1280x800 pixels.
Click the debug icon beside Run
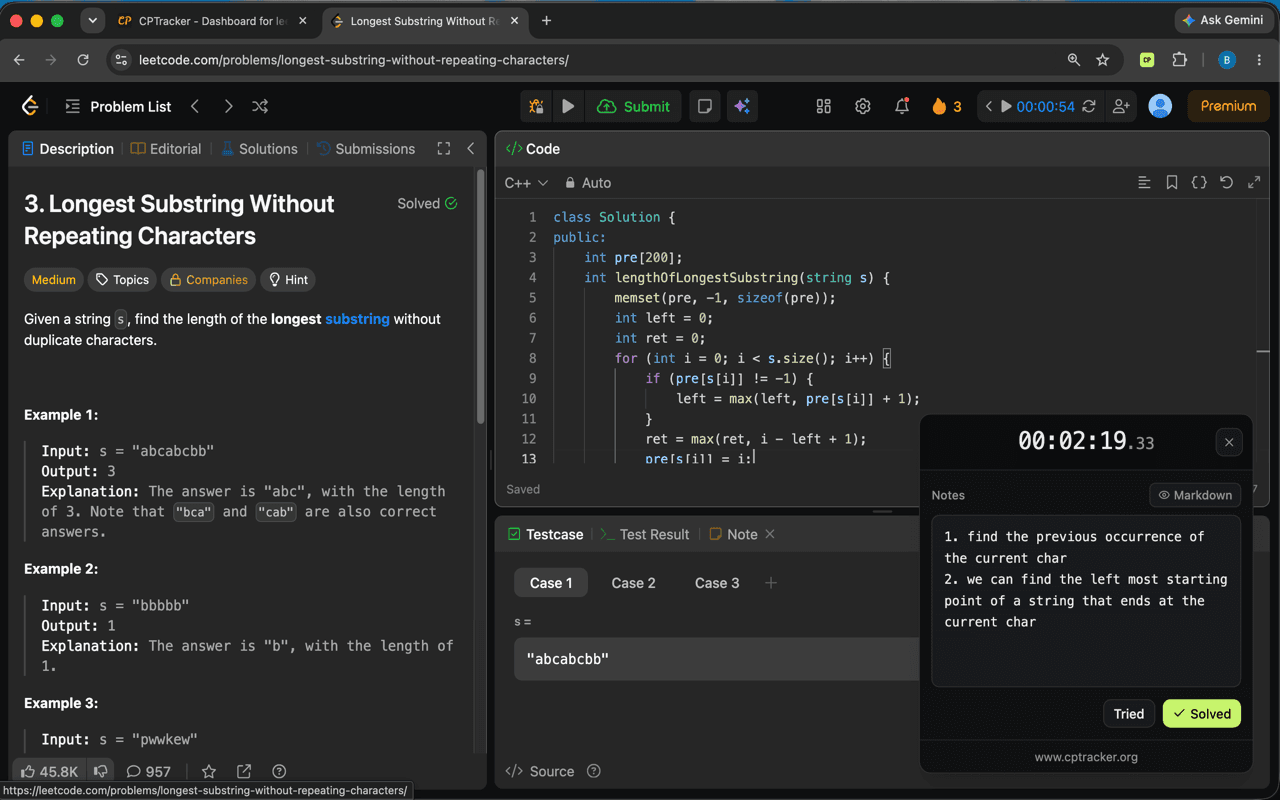(536, 106)
